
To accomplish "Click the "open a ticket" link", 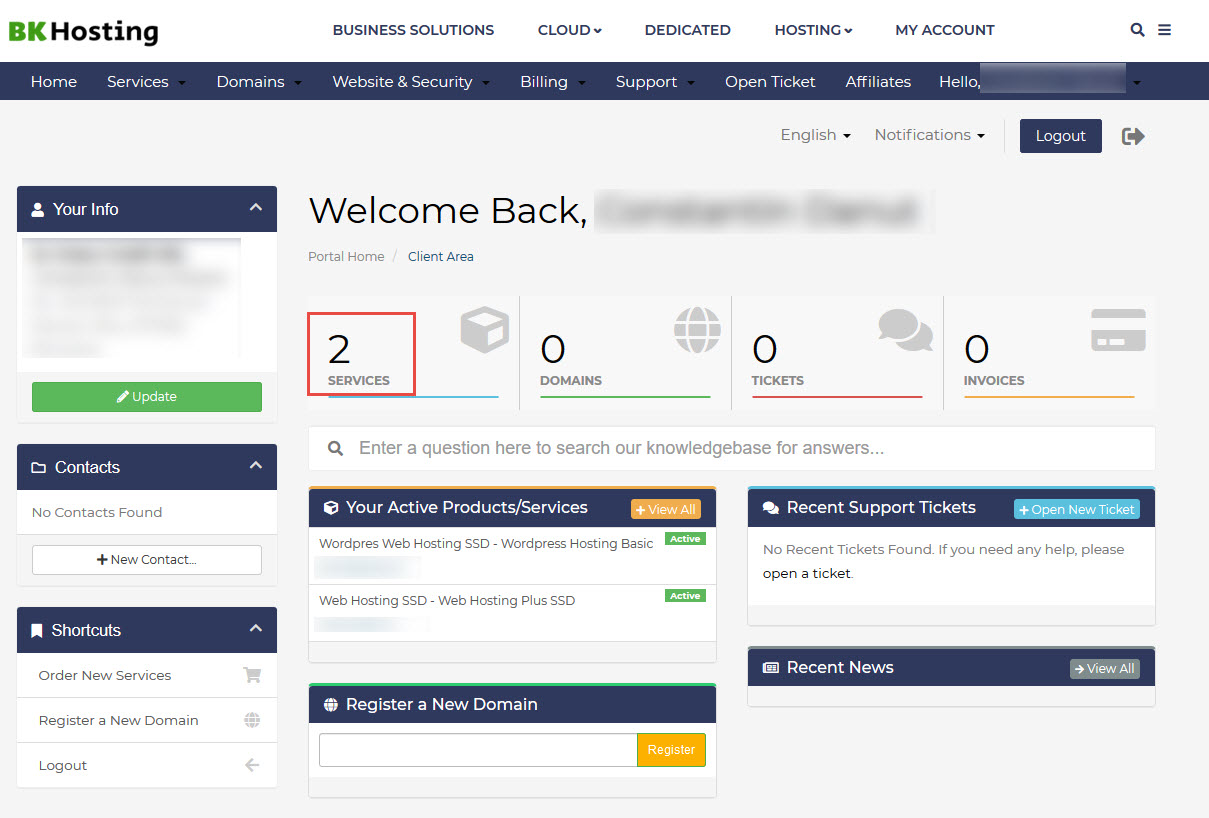I will click(x=807, y=574).
